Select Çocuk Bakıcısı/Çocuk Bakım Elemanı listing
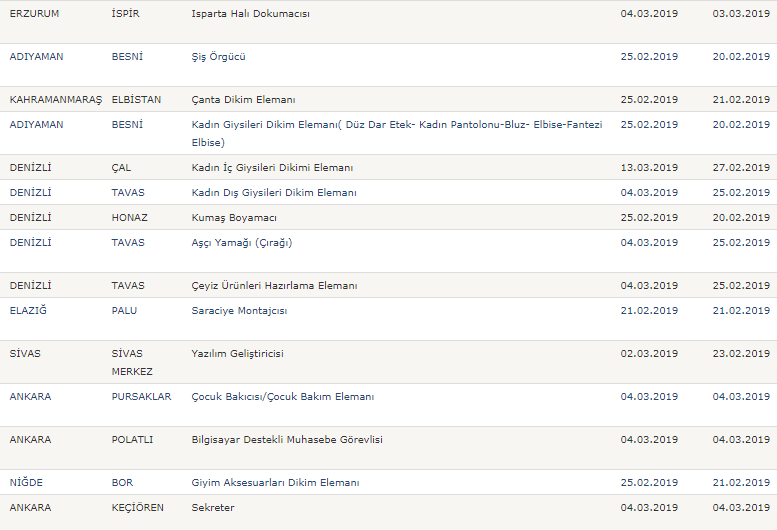The image size is (777, 530). point(282,397)
